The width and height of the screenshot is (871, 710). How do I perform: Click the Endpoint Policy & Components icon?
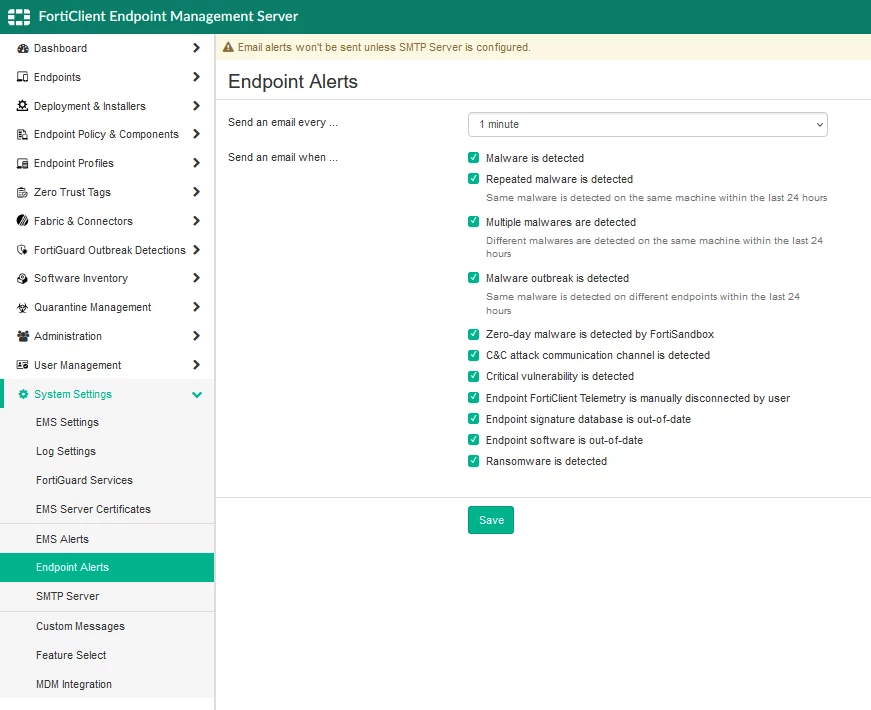(22, 134)
